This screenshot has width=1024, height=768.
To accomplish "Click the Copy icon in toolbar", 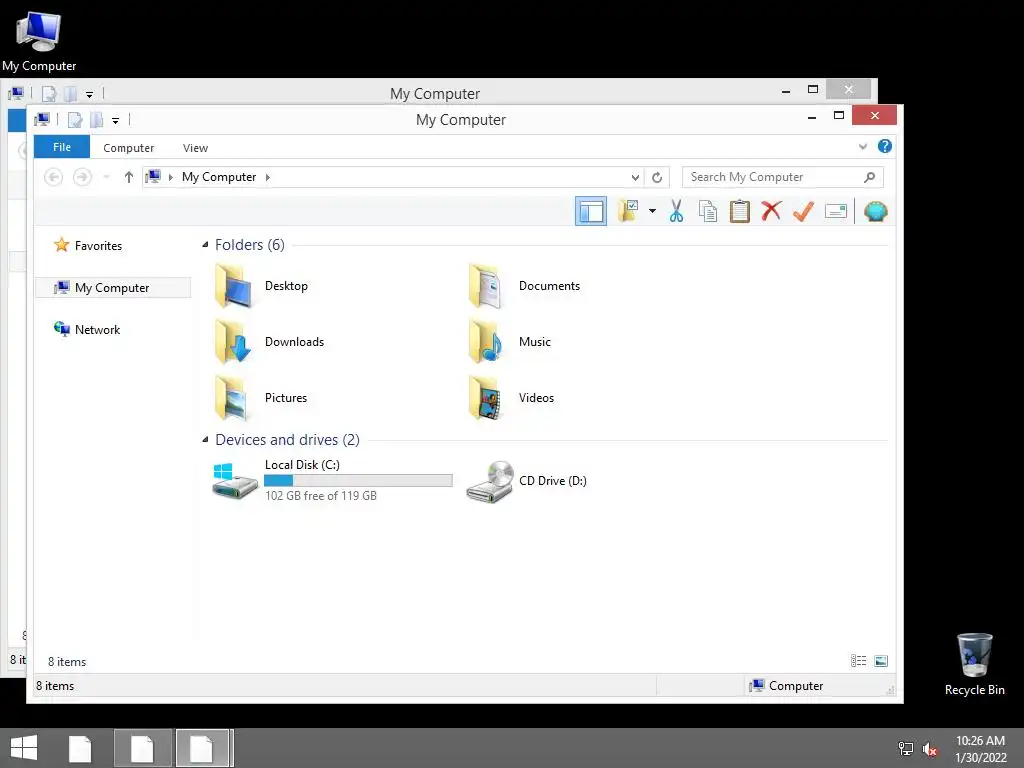I will point(708,211).
